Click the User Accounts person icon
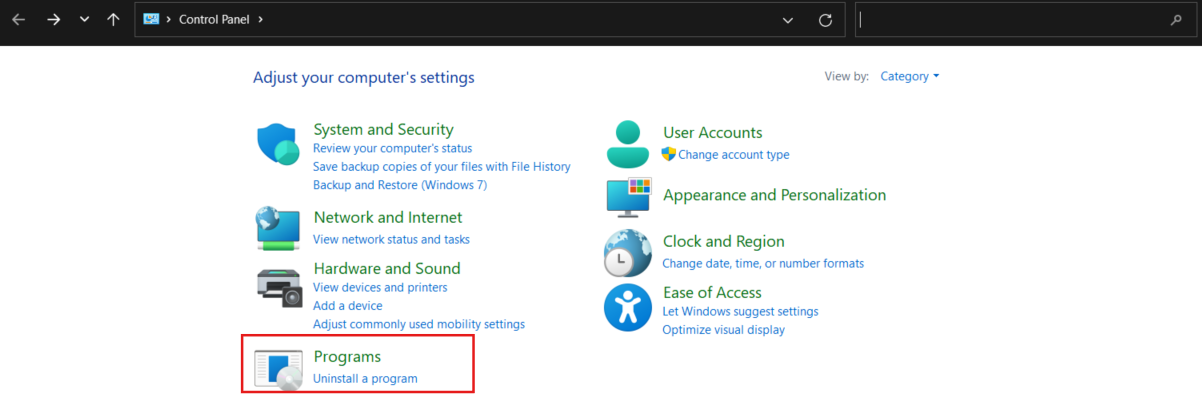This screenshot has height=396, width=1202. pos(629,144)
